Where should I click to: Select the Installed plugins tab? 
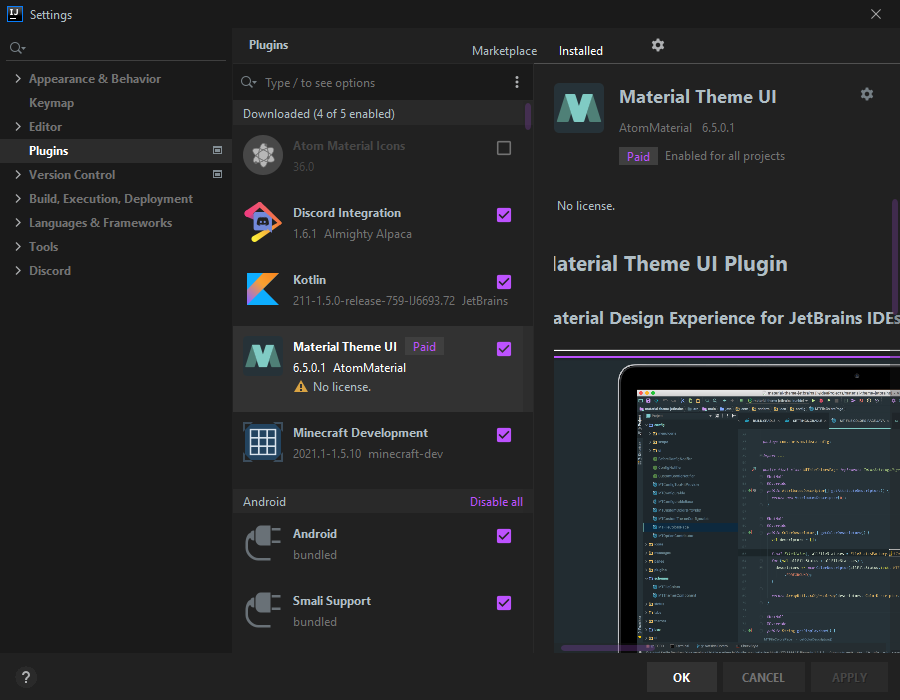pos(580,51)
